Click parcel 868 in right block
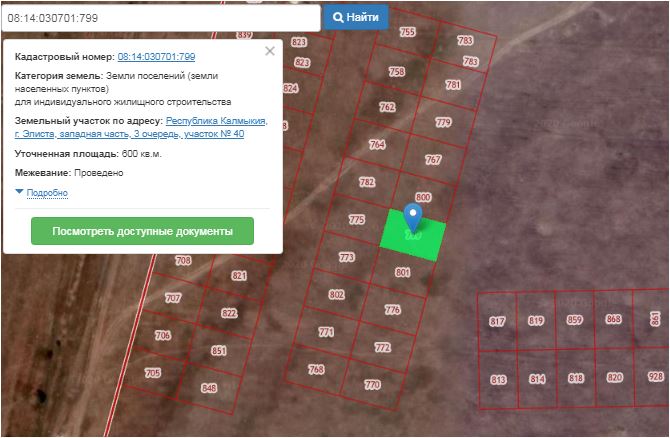 pos(613,320)
